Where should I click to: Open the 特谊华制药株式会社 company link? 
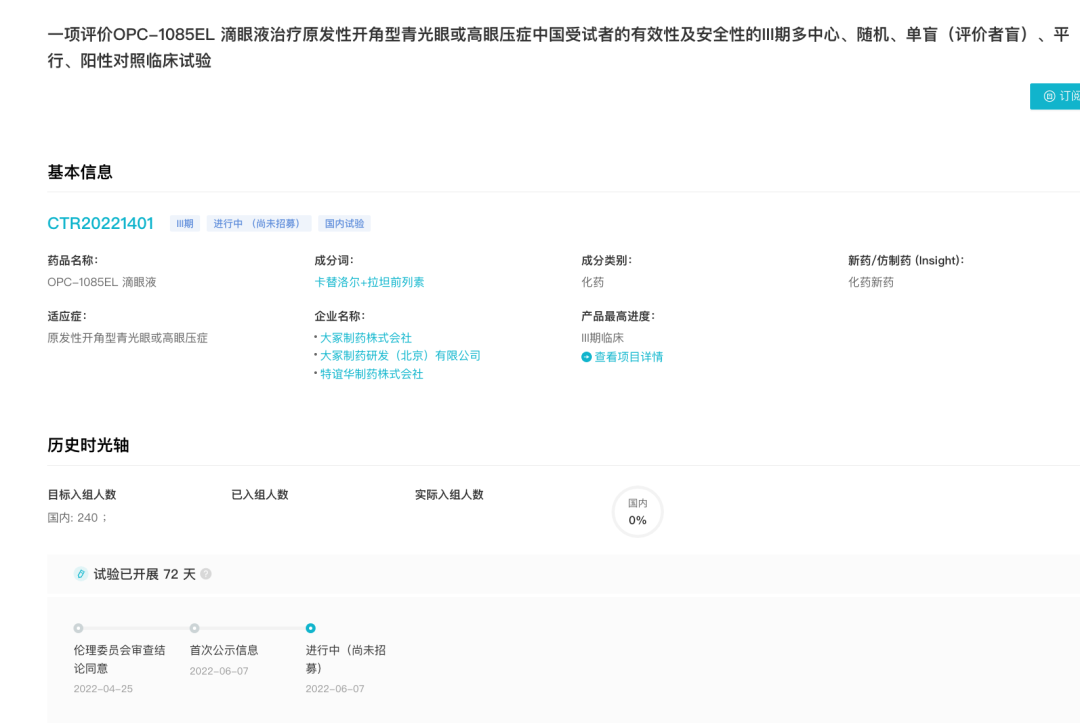tap(371, 374)
